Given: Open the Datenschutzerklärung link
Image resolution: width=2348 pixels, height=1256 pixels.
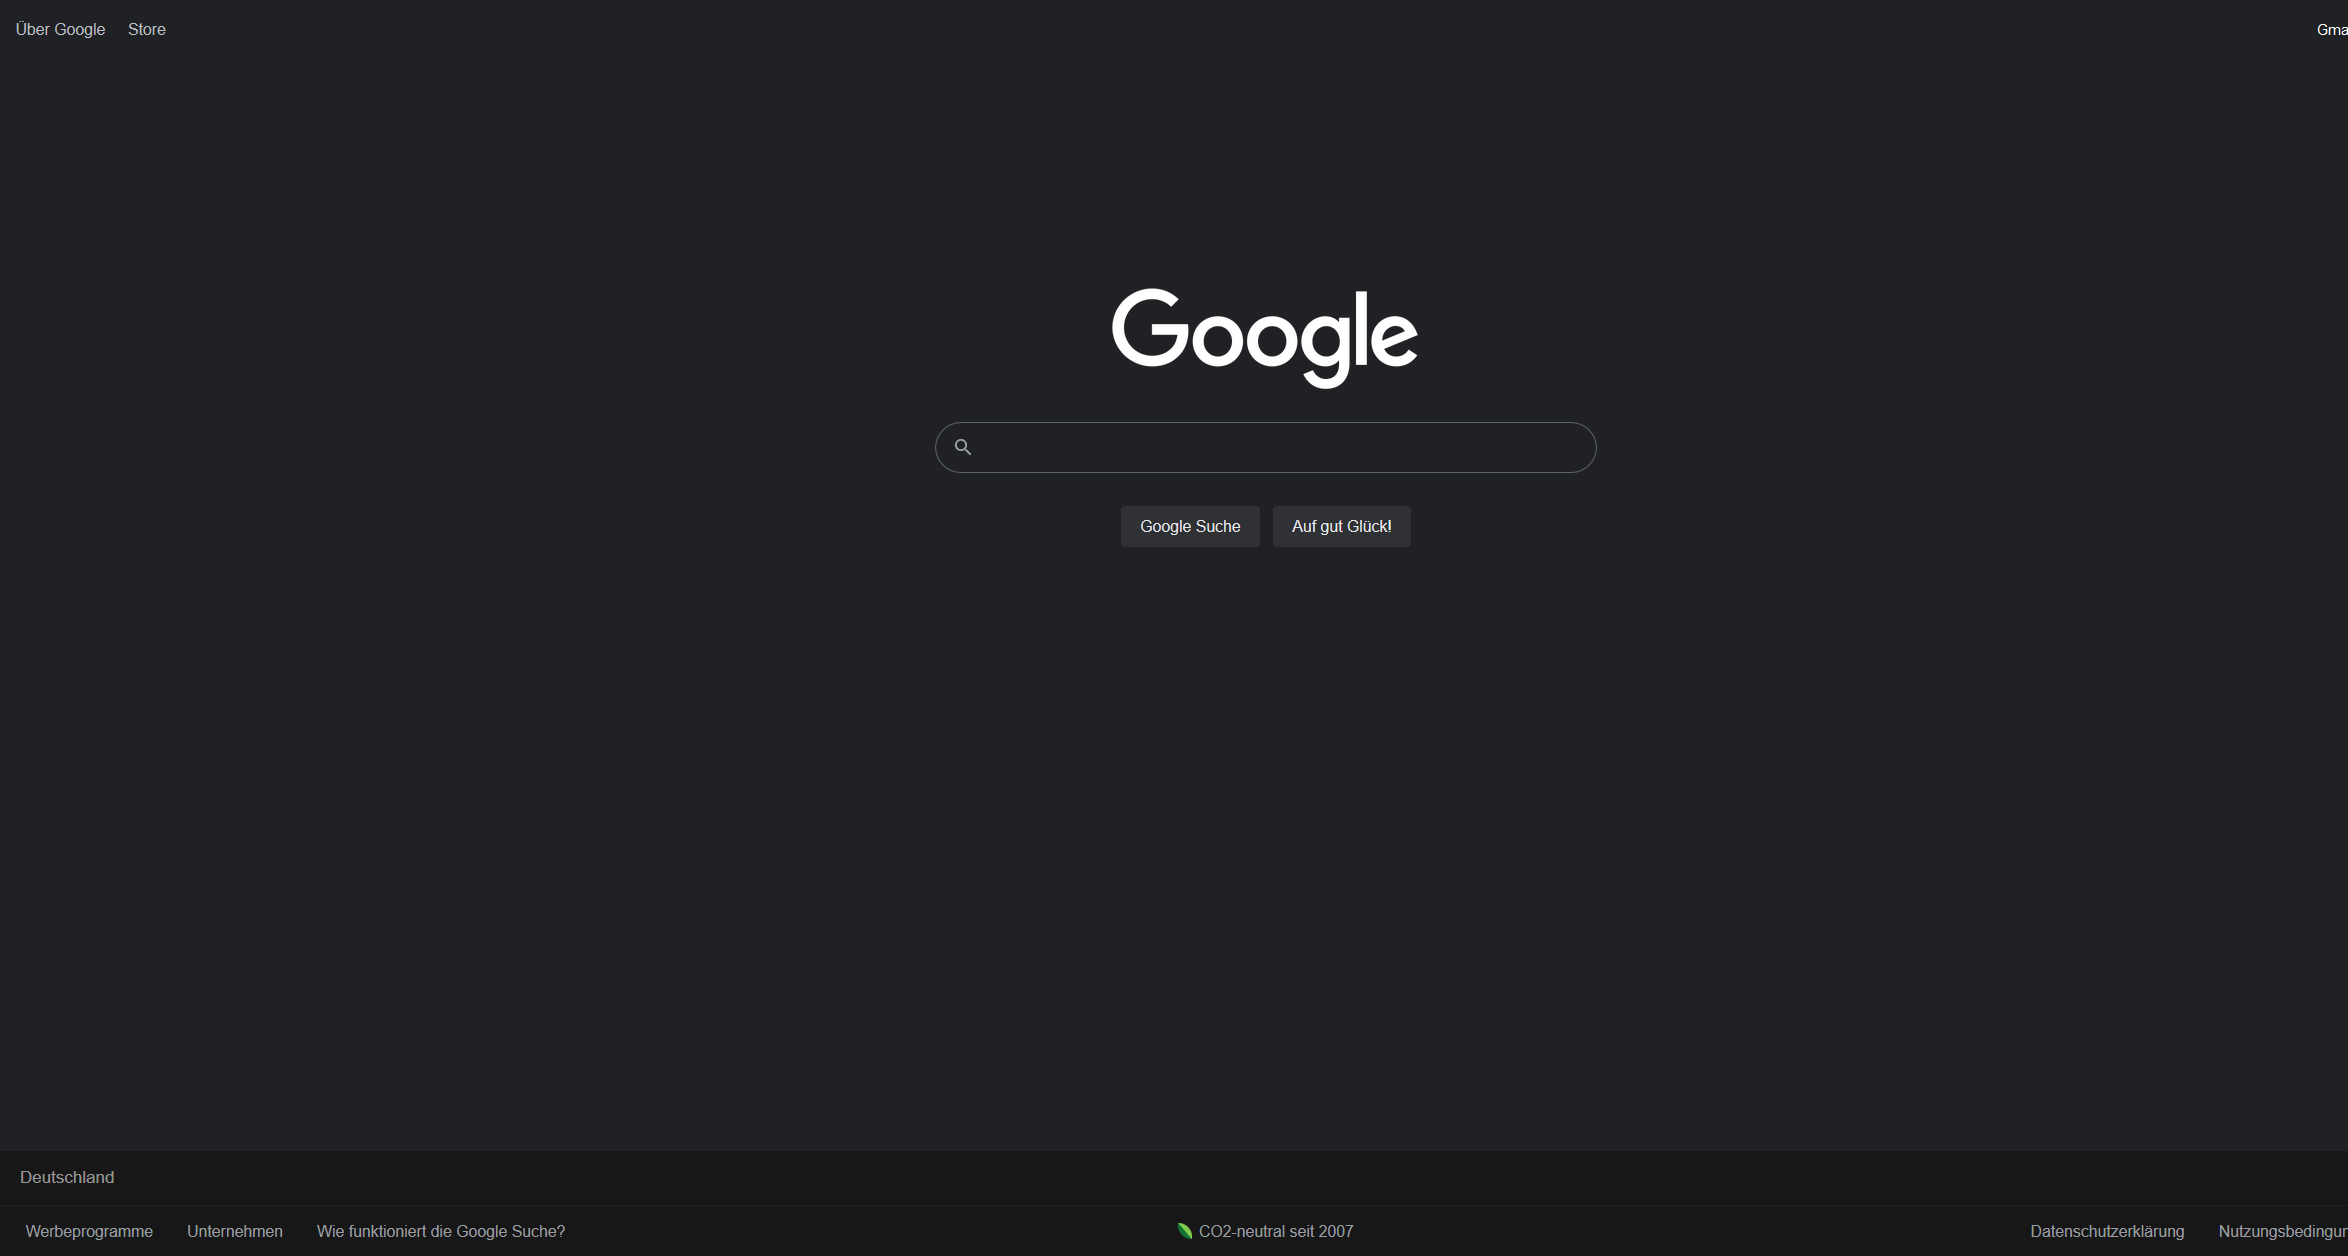Looking at the screenshot, I should 2107,1231.
